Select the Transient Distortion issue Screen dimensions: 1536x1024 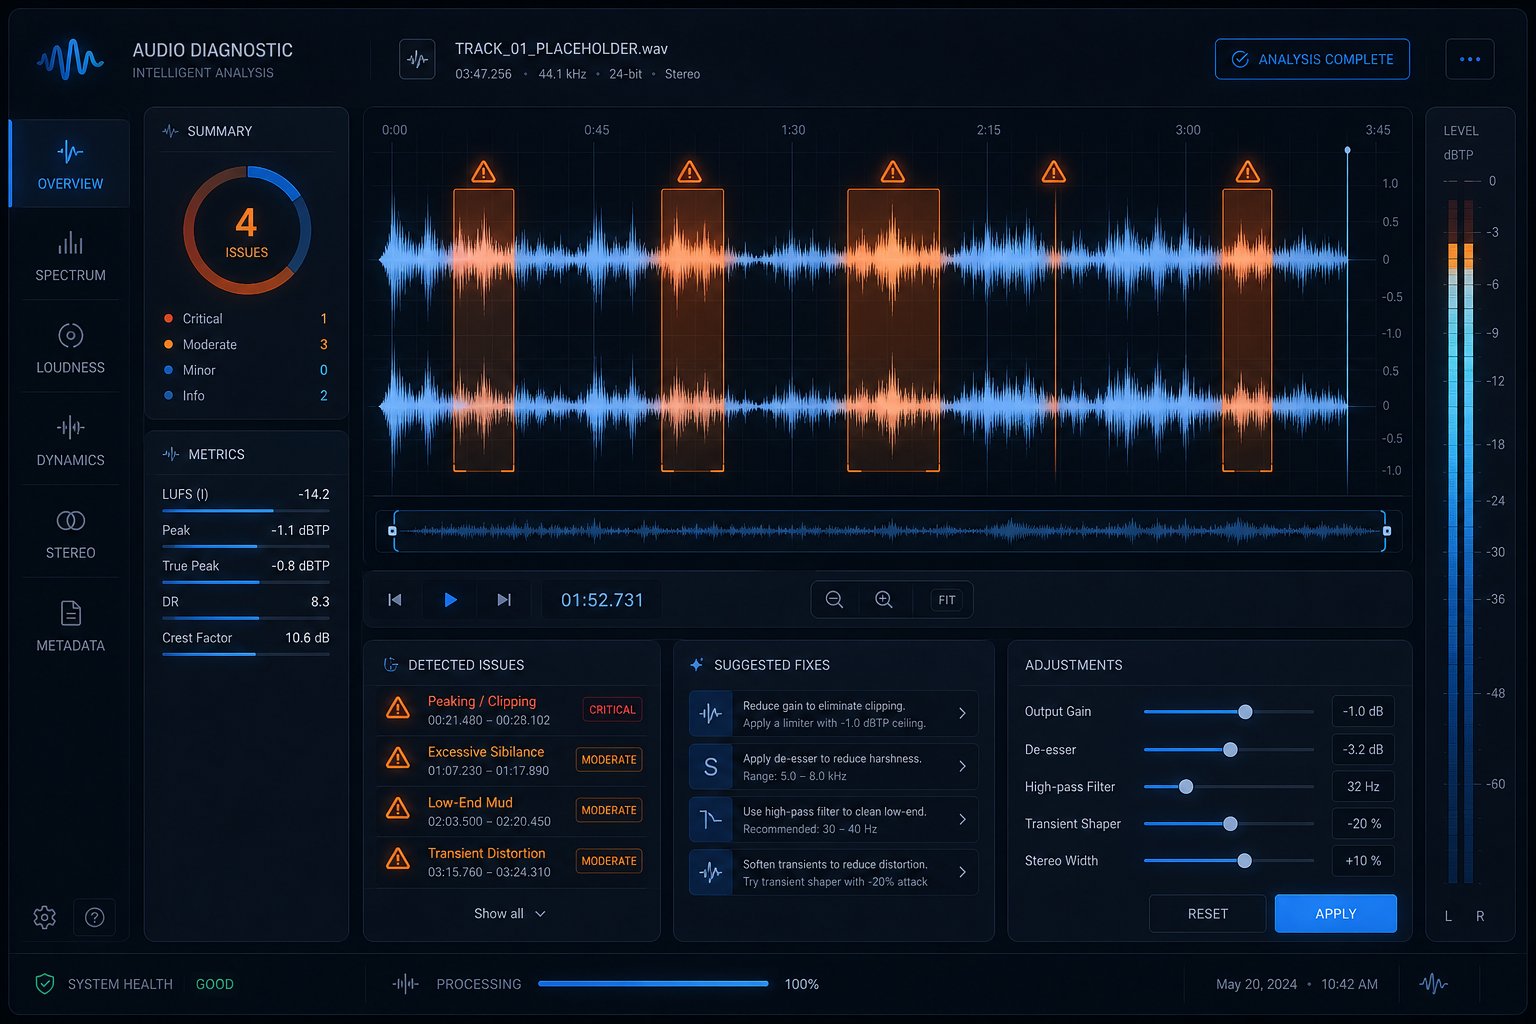point(512,861)
